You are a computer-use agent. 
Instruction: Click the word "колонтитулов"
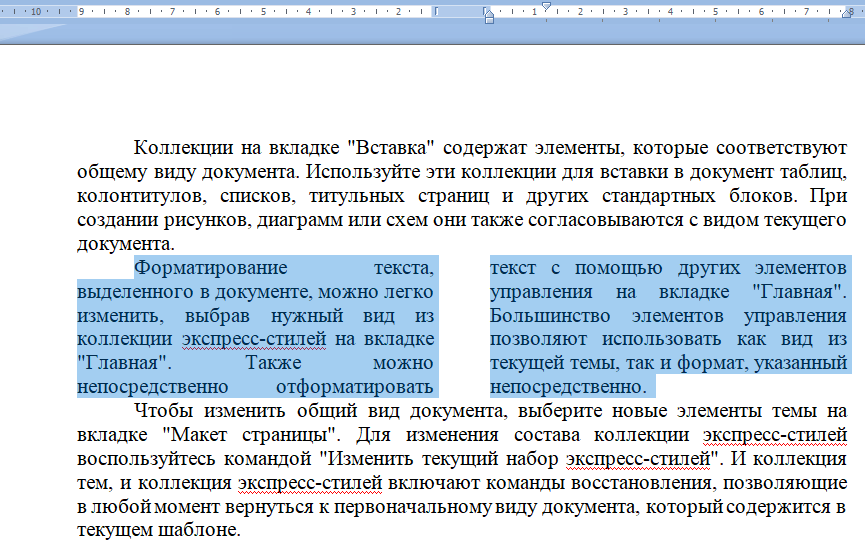pos(142,196)
